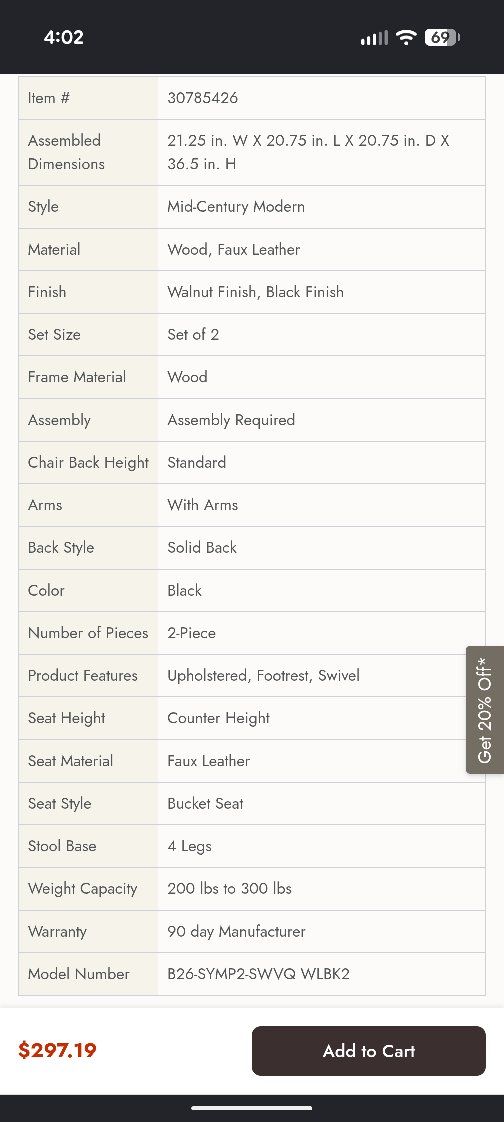Tap the Stool Base 4 Legs value
Image resolution: width=504 pixels, height=1122 pixels.
[190, 847]
